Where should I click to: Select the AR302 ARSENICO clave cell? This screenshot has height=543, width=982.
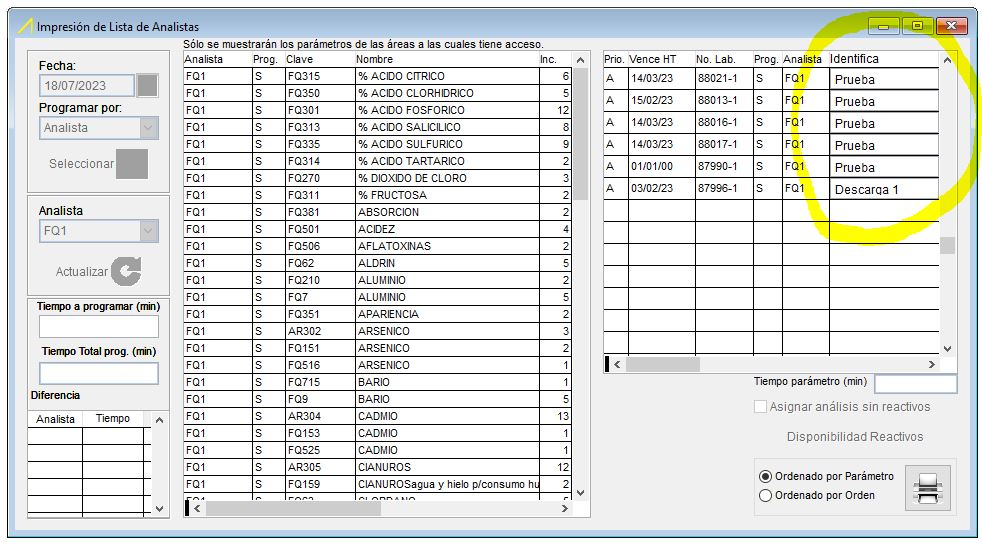[x=319, y=331]
